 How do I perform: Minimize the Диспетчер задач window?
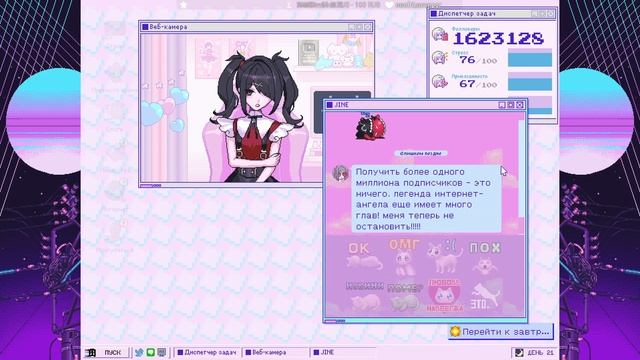coord(534,14)
